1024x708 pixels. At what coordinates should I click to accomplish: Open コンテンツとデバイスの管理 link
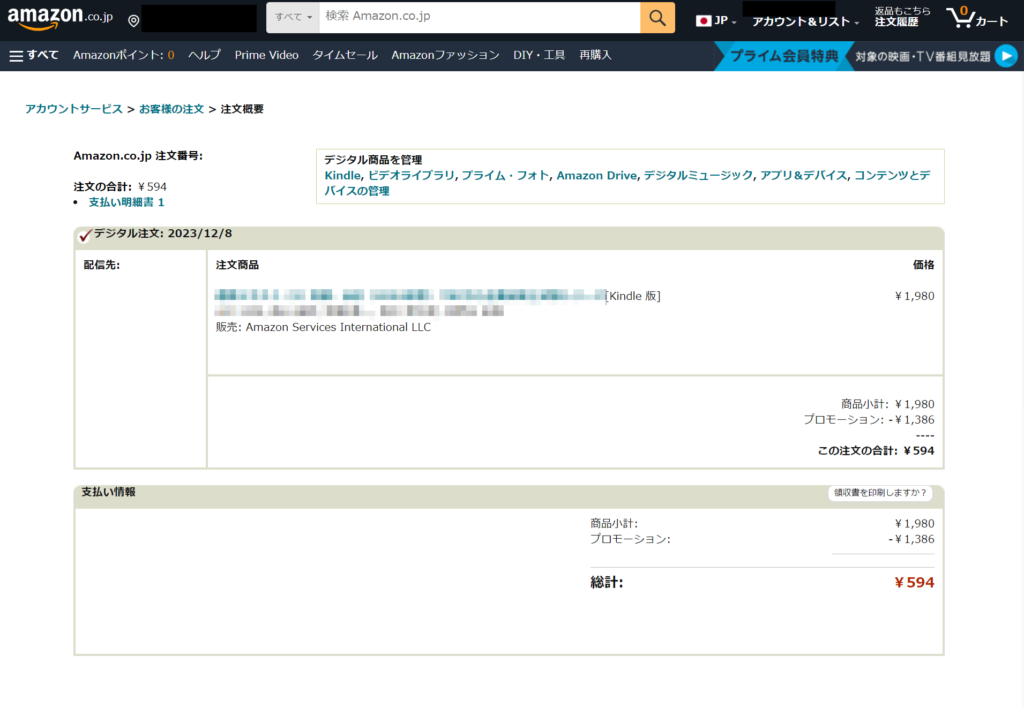point(627,184)
